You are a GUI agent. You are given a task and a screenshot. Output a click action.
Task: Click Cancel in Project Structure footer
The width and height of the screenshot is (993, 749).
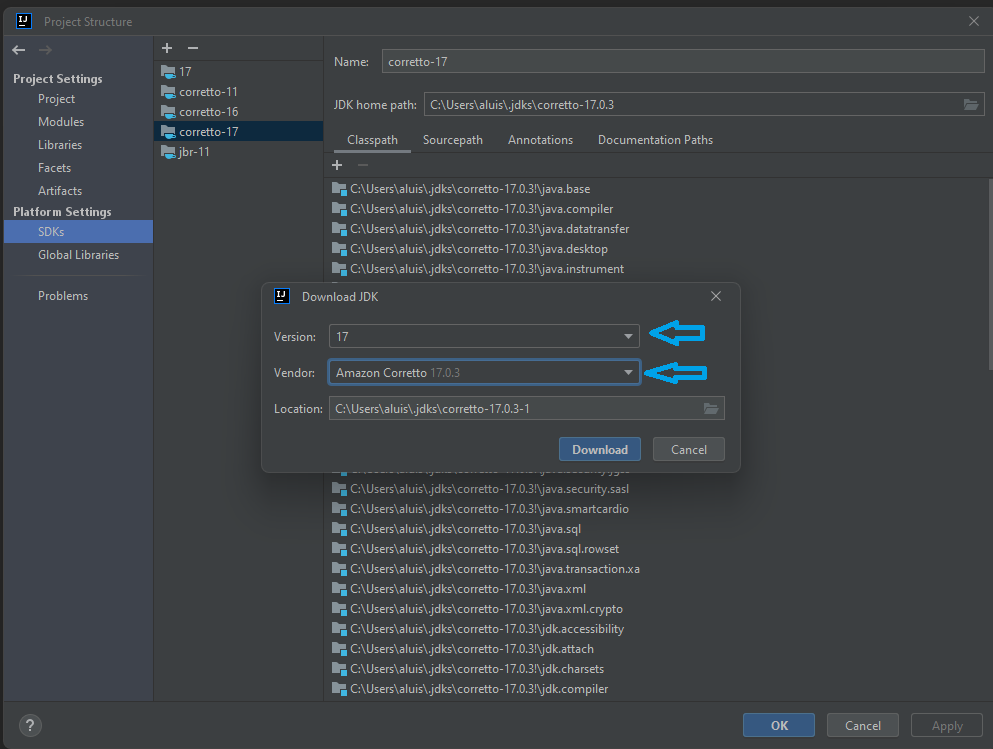(x=863, y=726)
